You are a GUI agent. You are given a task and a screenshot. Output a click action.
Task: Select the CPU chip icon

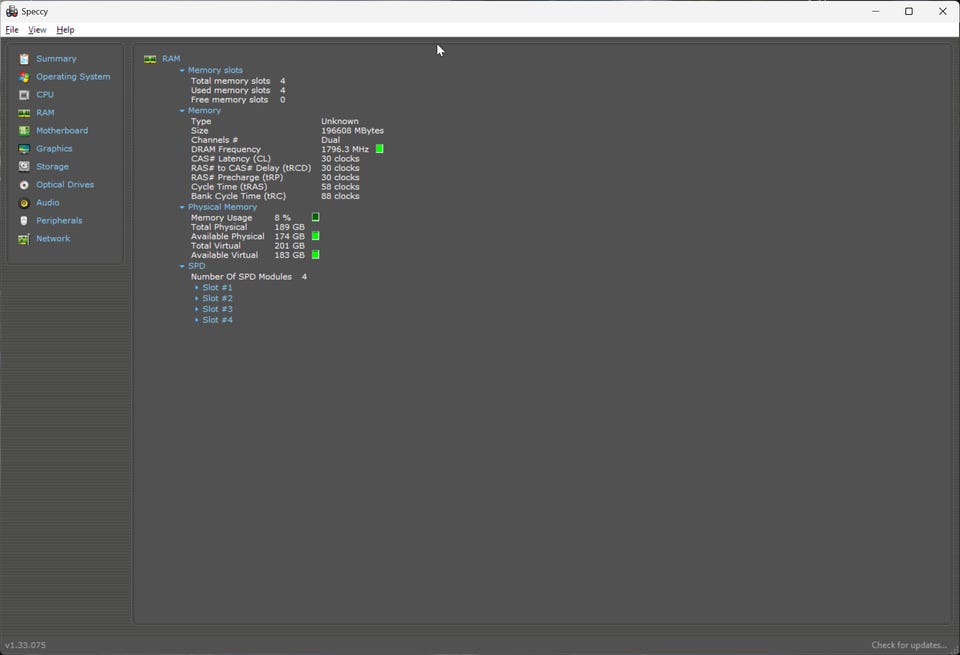click(24, 95)
